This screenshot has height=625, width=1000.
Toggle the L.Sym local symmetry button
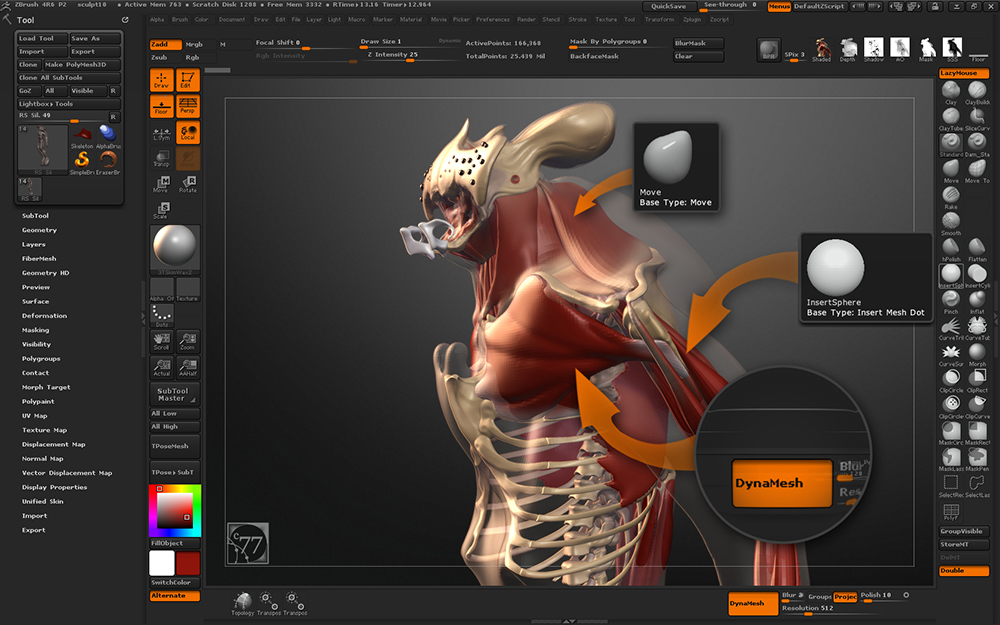pos(161,133)
